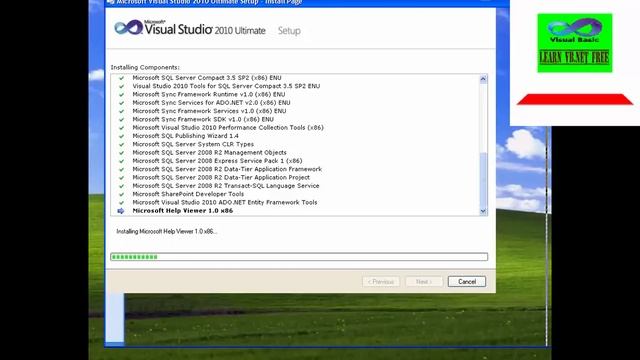Click the Cancel button

tap(467, 282)
